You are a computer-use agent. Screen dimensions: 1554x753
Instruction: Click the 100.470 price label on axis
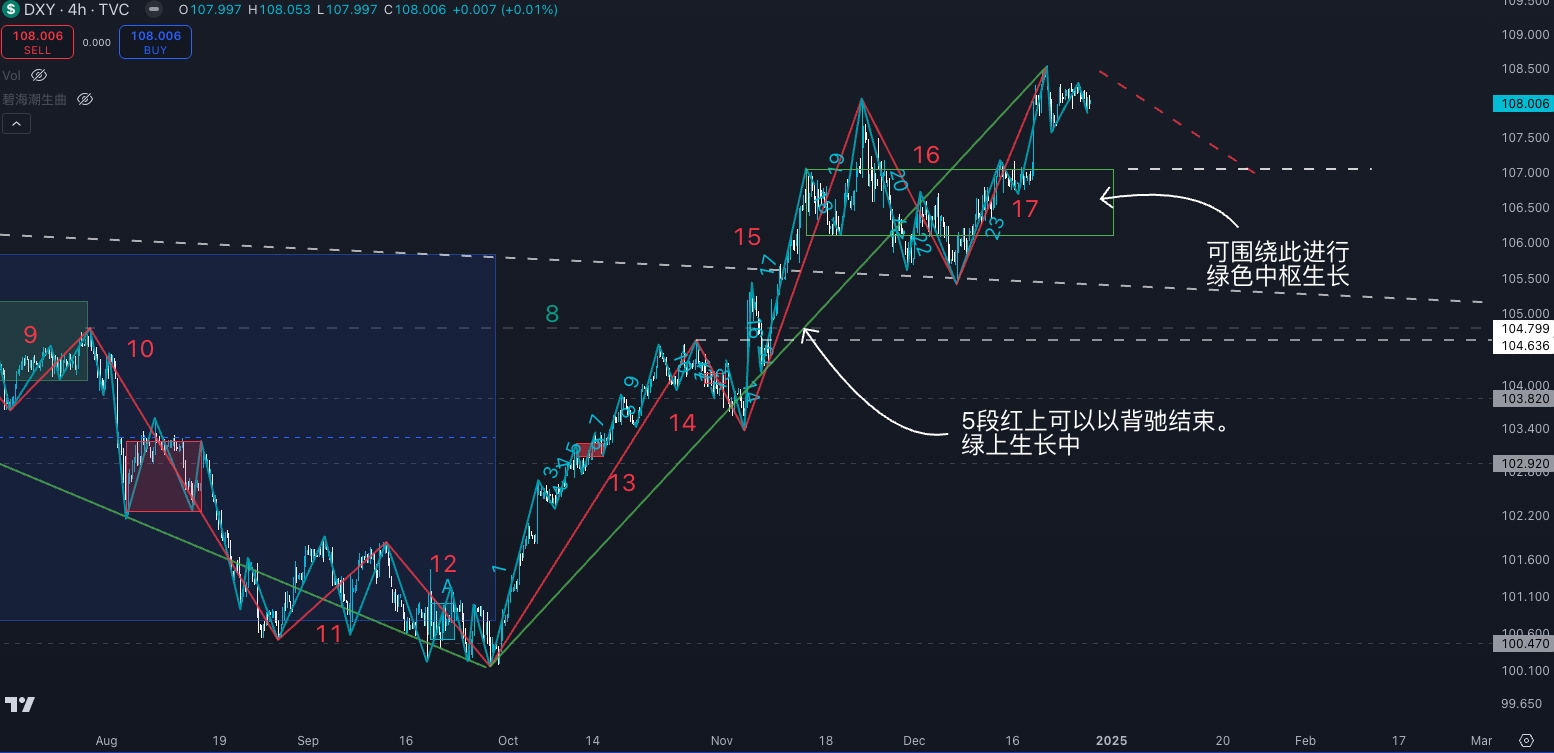[x=1521, y=645]
